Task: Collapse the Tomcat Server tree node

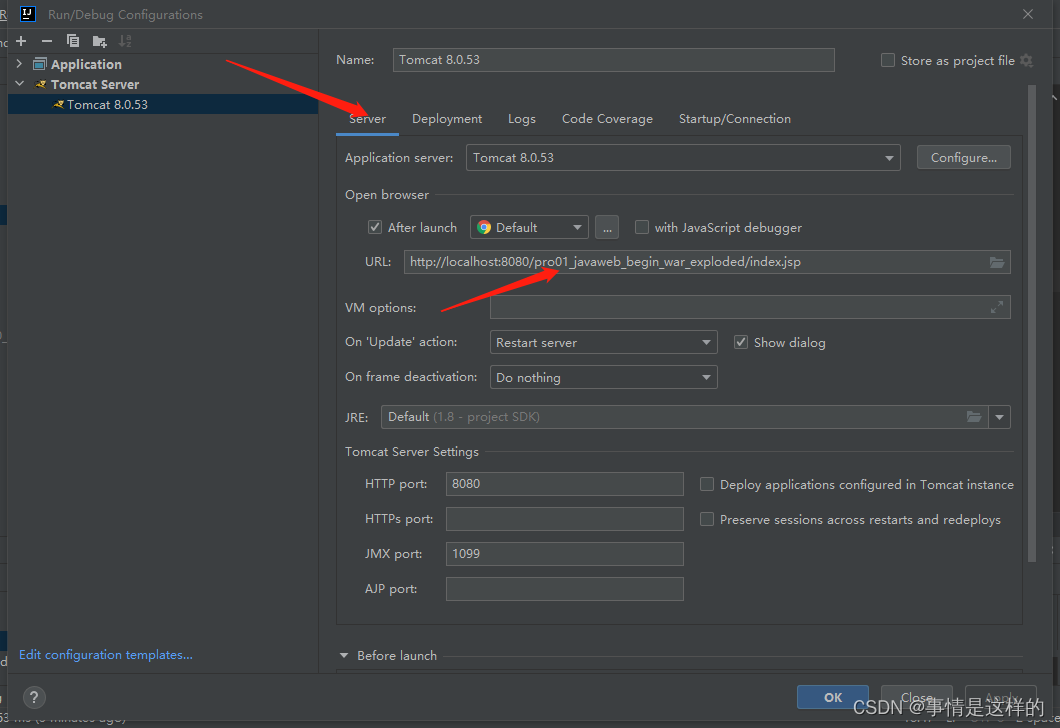Action: (x=20, y=84)
